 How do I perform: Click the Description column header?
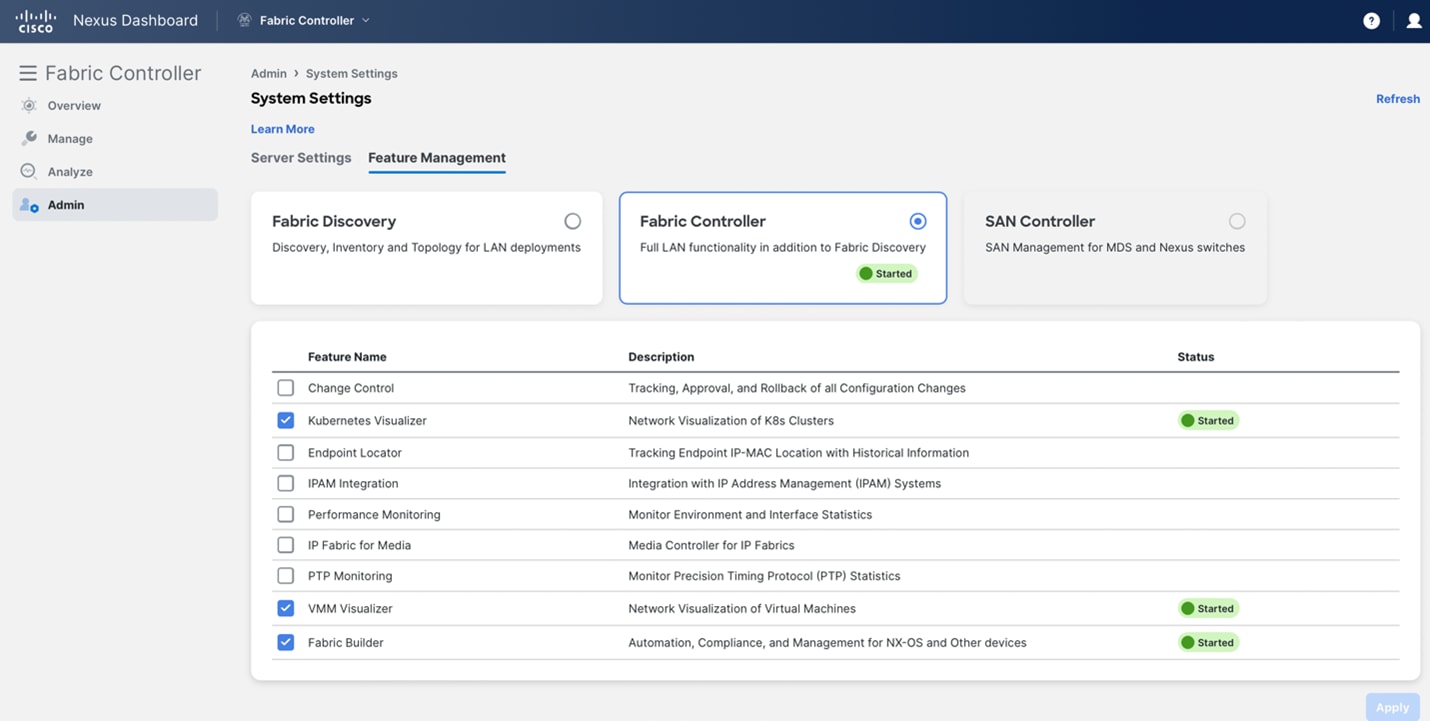point(661,356)
